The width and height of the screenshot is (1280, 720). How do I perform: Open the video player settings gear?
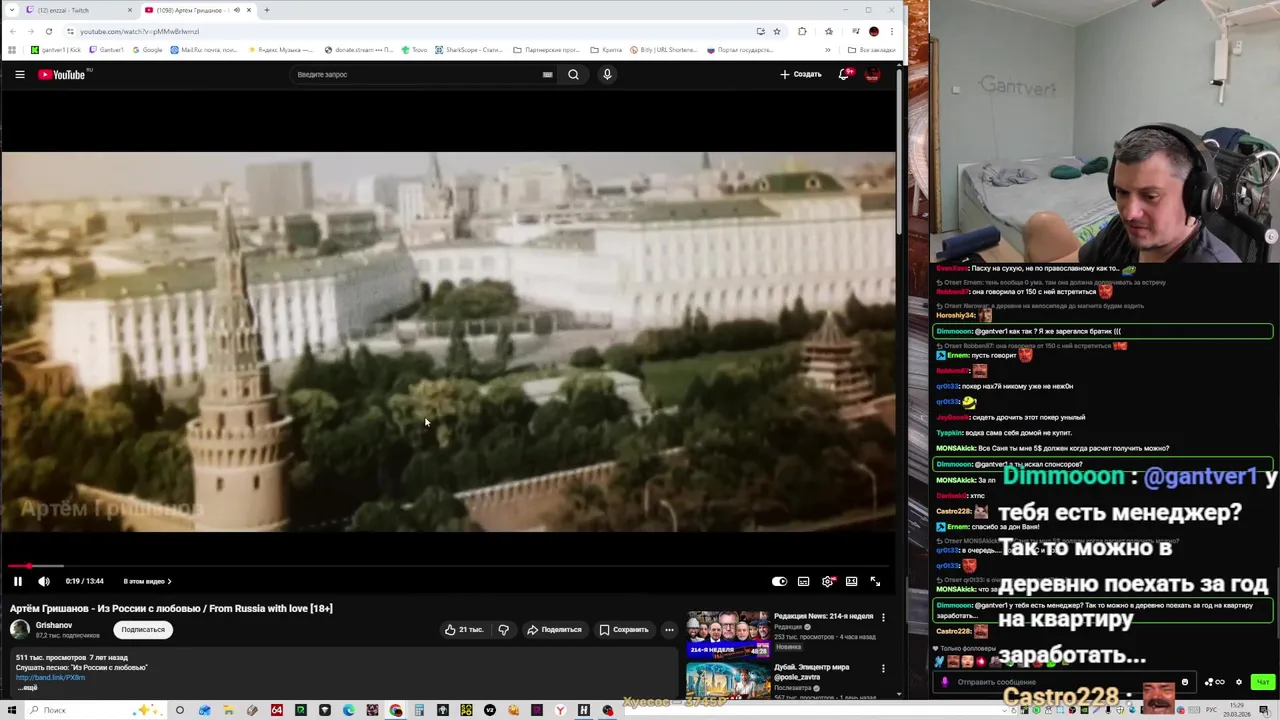pos(827,581)
